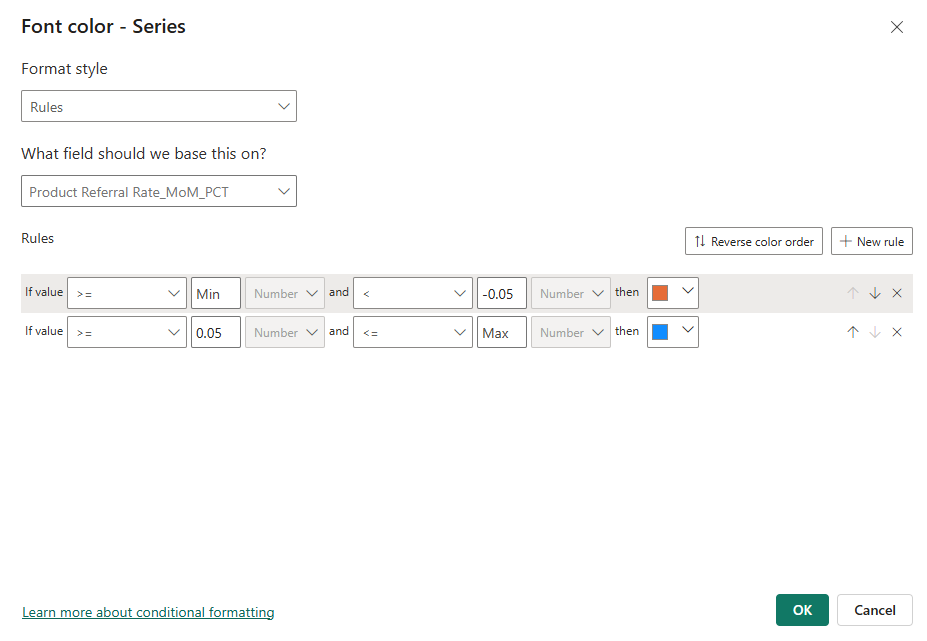
Task: Click the disabled down arrow on second rule
Action: (875, 332)
